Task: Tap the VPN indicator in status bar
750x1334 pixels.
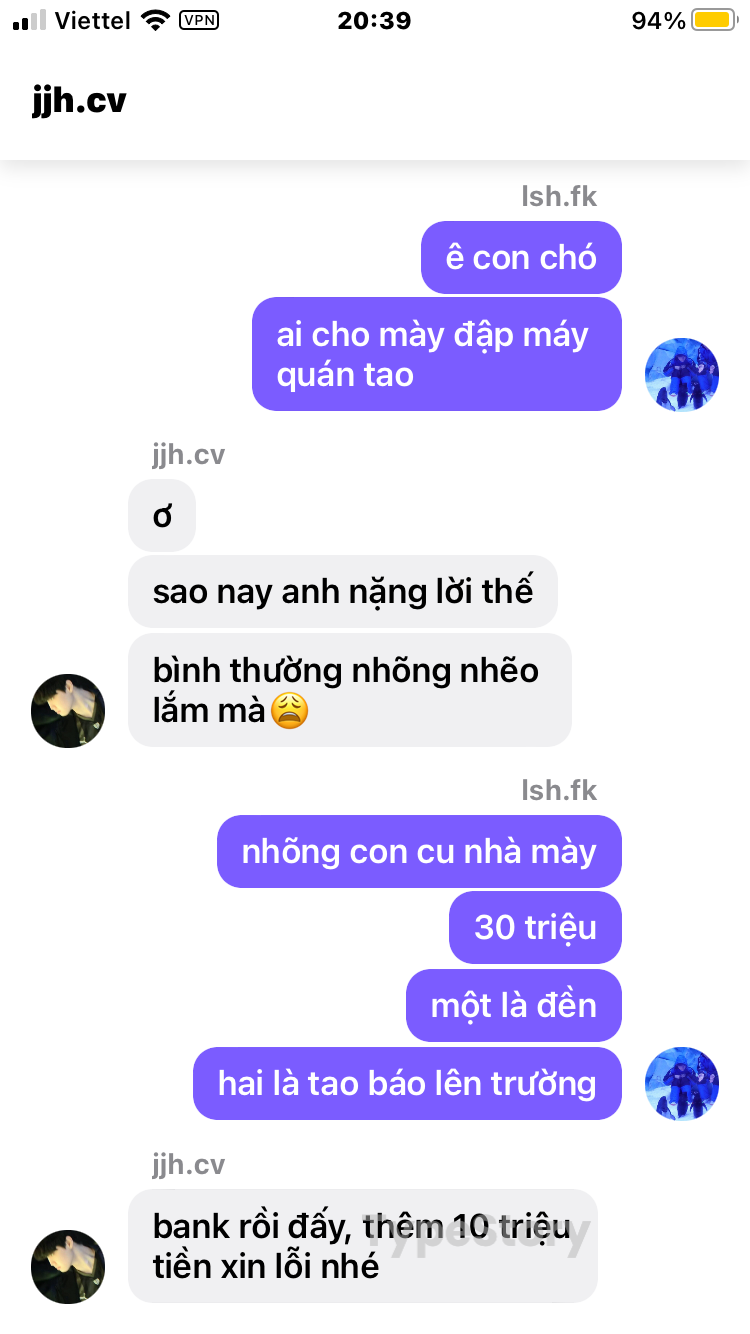Action: coord(198,20)
